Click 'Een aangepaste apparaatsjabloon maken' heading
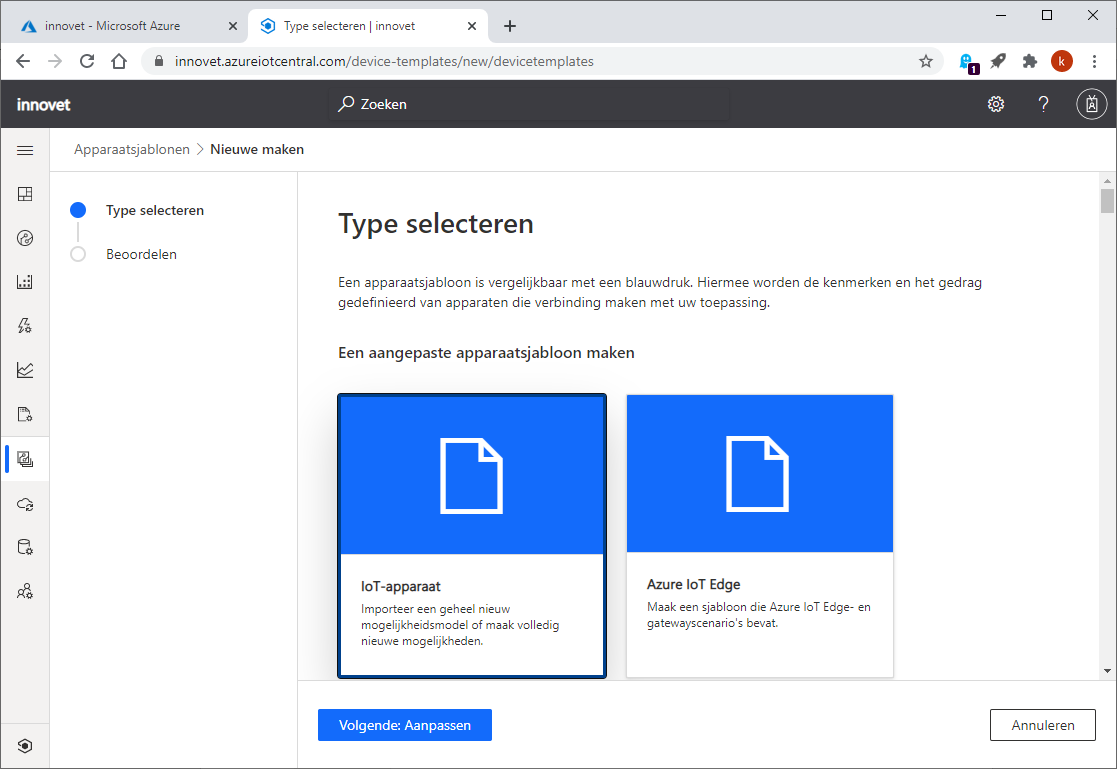 (487, 353)
